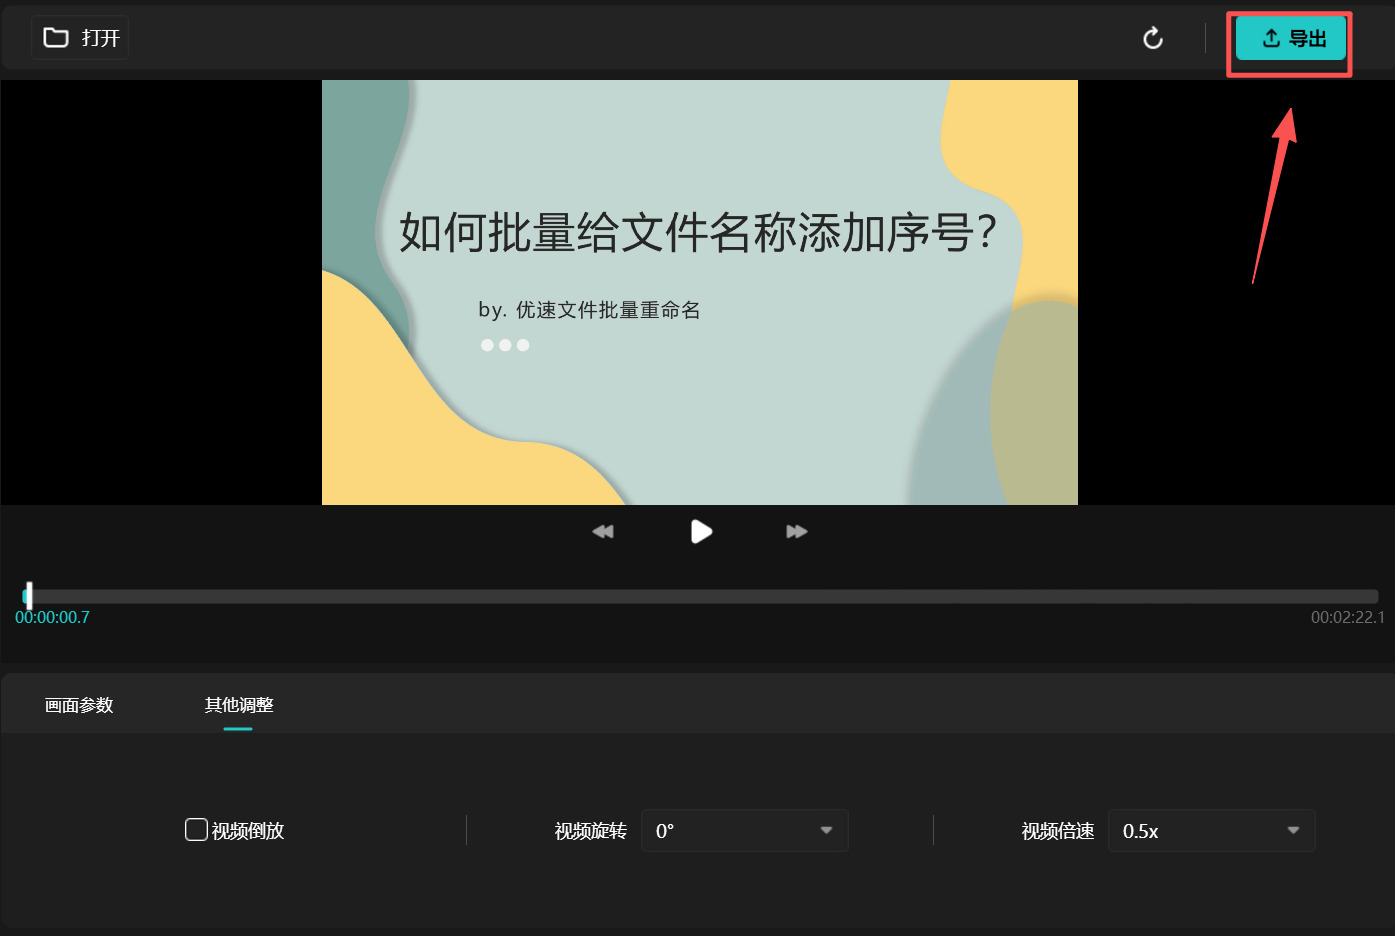Image resolution: width=1395 pixels, height=936 pixels.
Task: Click the refresh/reset icon in the toolbar
Action: point(1153,37)
